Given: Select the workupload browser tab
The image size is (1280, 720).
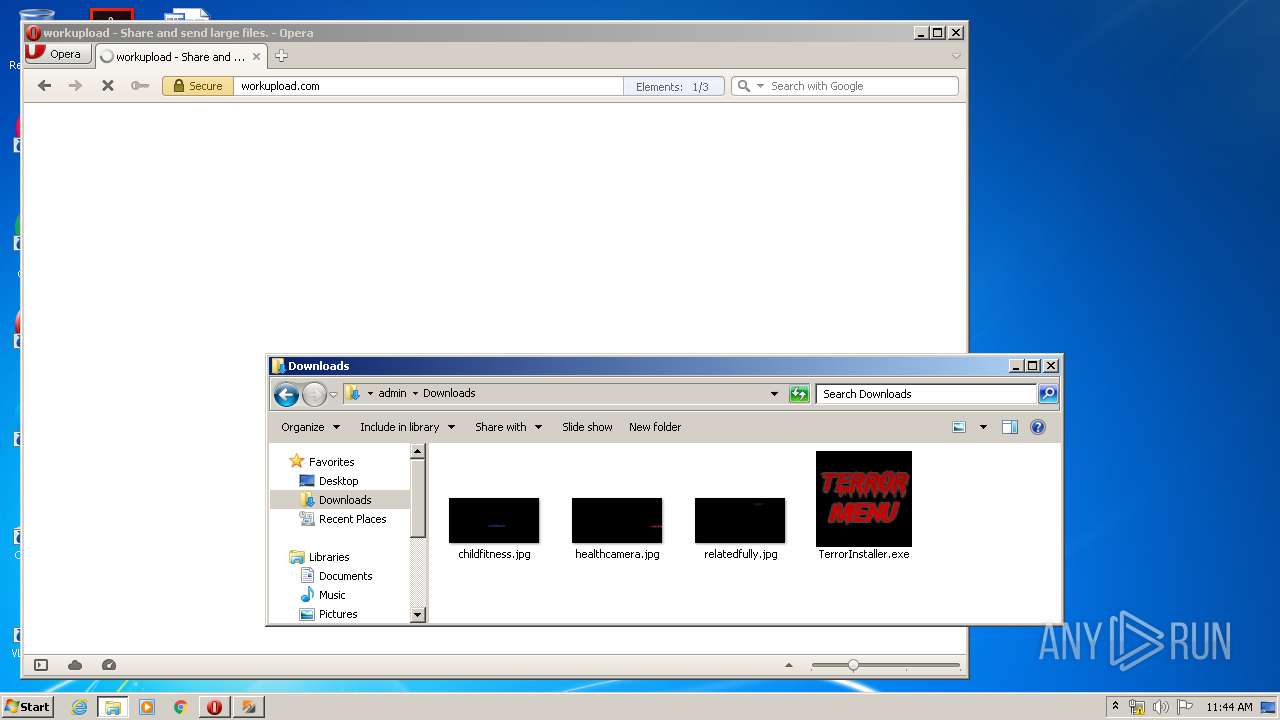Looking at the screenshot, I should click(x=180, y=57).
